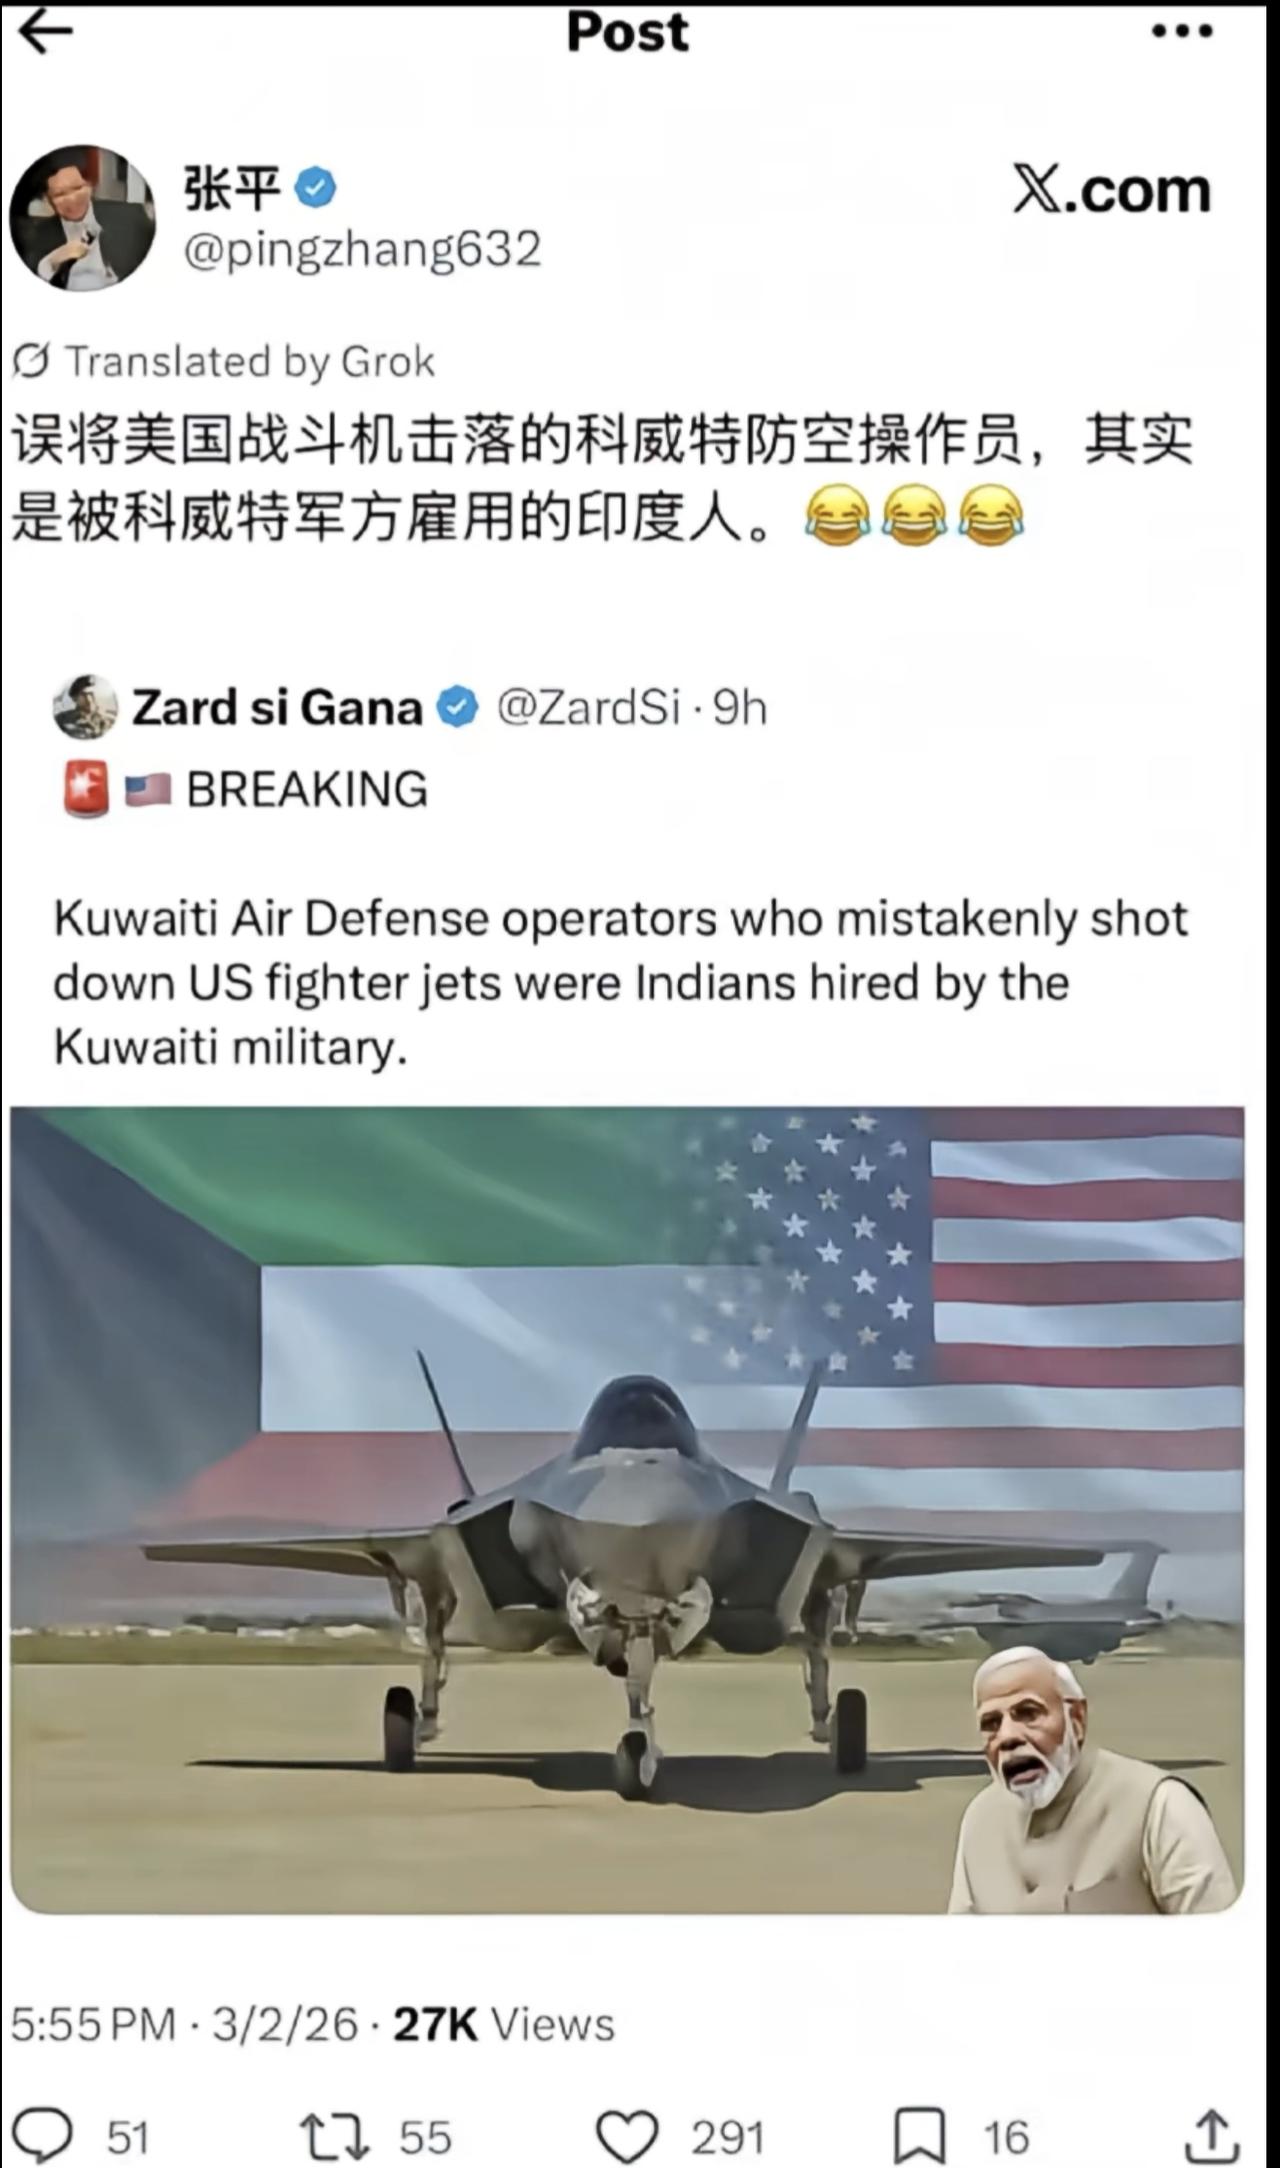Viewport: 1280px width, 2168px height.
Task: Click the @pingzhang632 handle
Action: 362,249
